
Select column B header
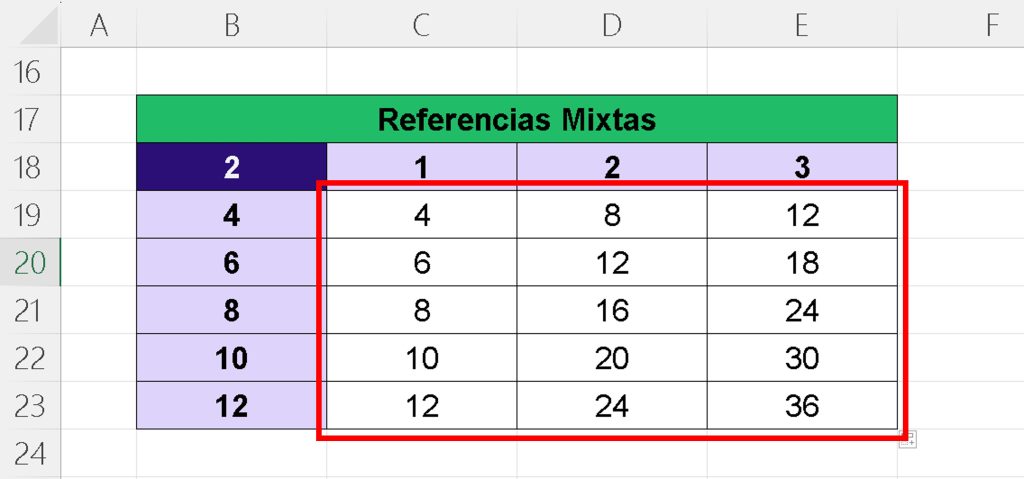tap(231, 24)
